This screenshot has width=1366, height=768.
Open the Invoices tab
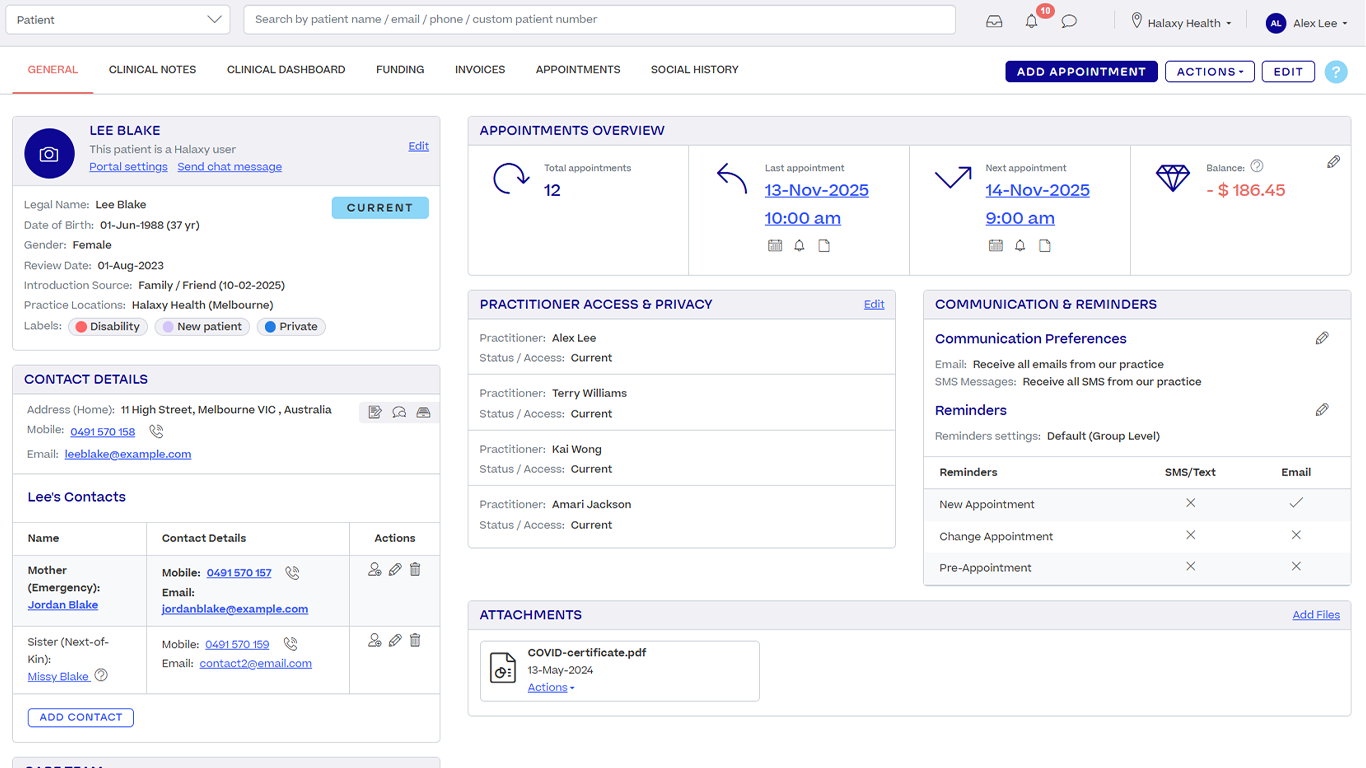(x=480, y=70)
